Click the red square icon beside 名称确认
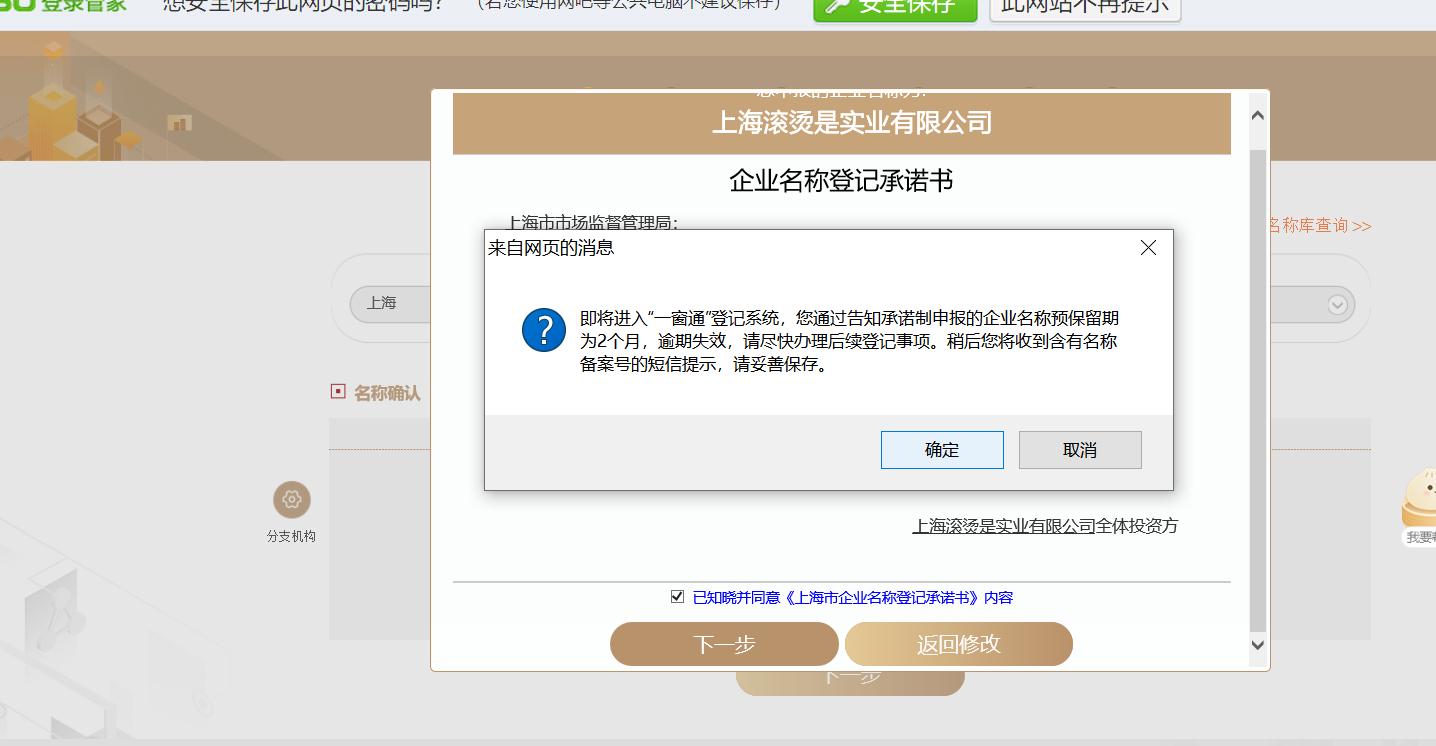This screenshot has height=746, width=1436. click(337, 392)
